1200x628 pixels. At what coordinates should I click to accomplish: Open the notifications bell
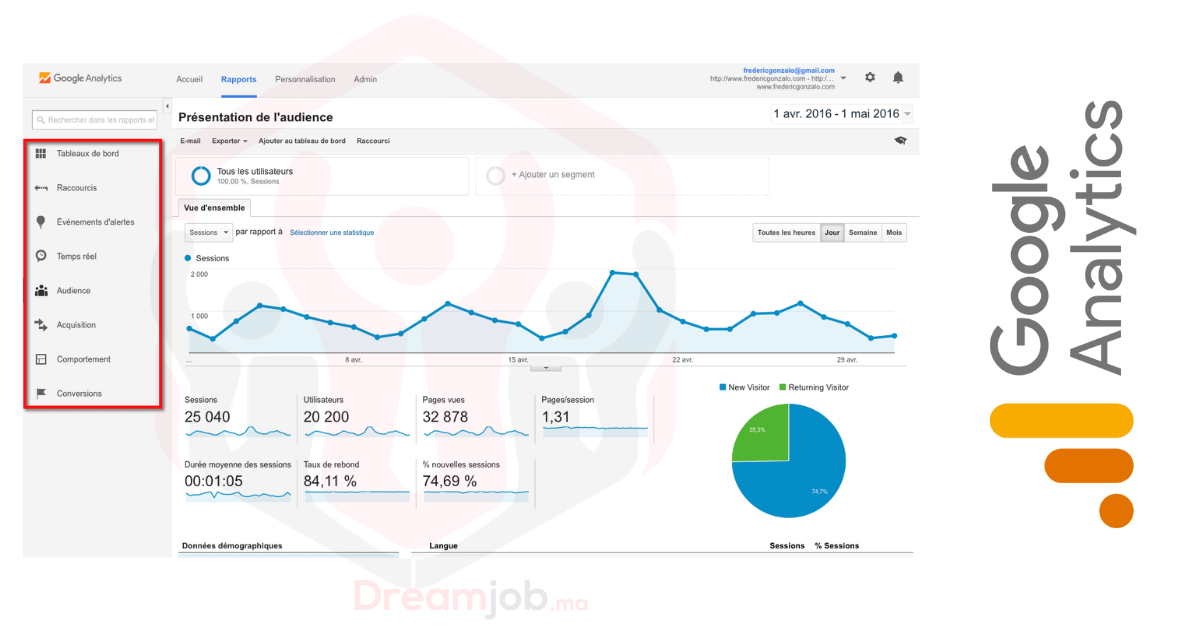(898, 77)
